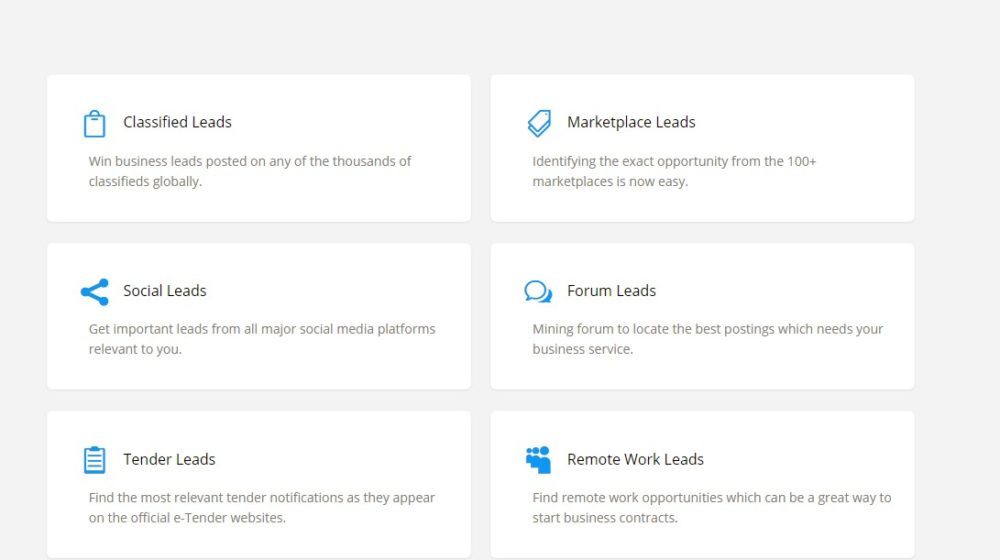Image resolution: width=1000 pixels, height=560 pixels.
Task: Click the Marketplace Leads tag icon
Action: point(538,123)
